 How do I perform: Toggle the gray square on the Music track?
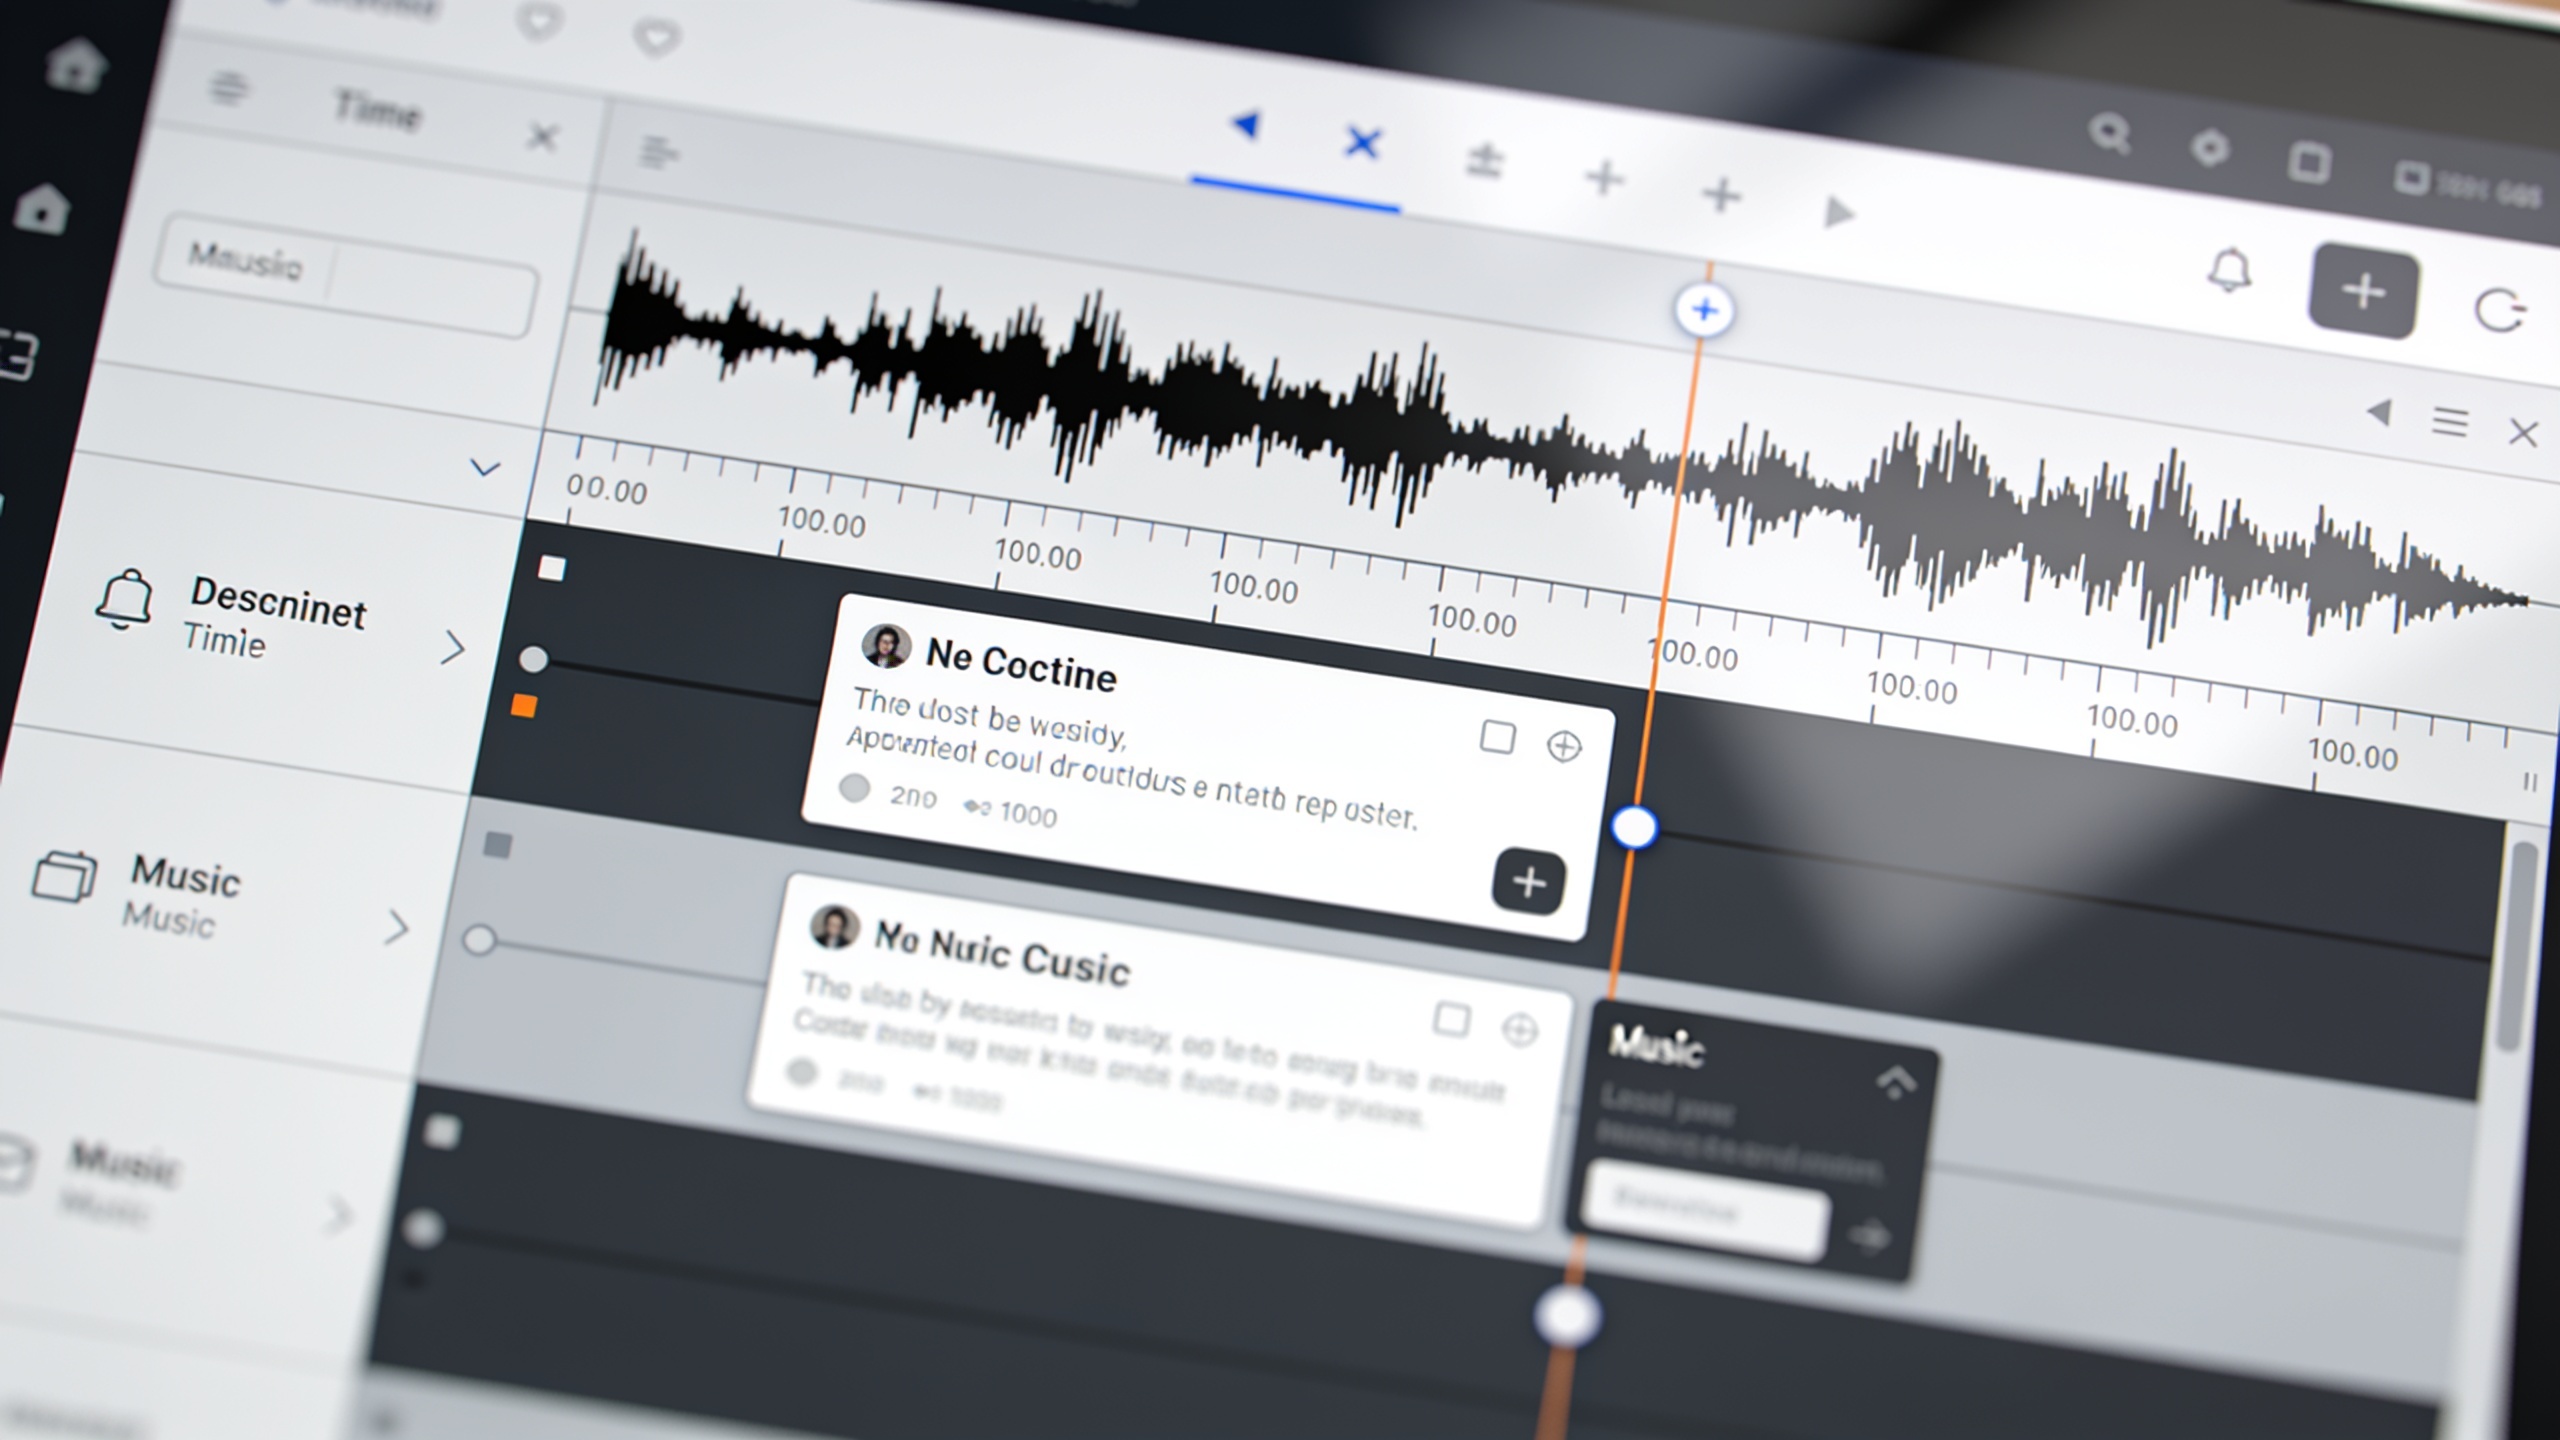[498, 846]
